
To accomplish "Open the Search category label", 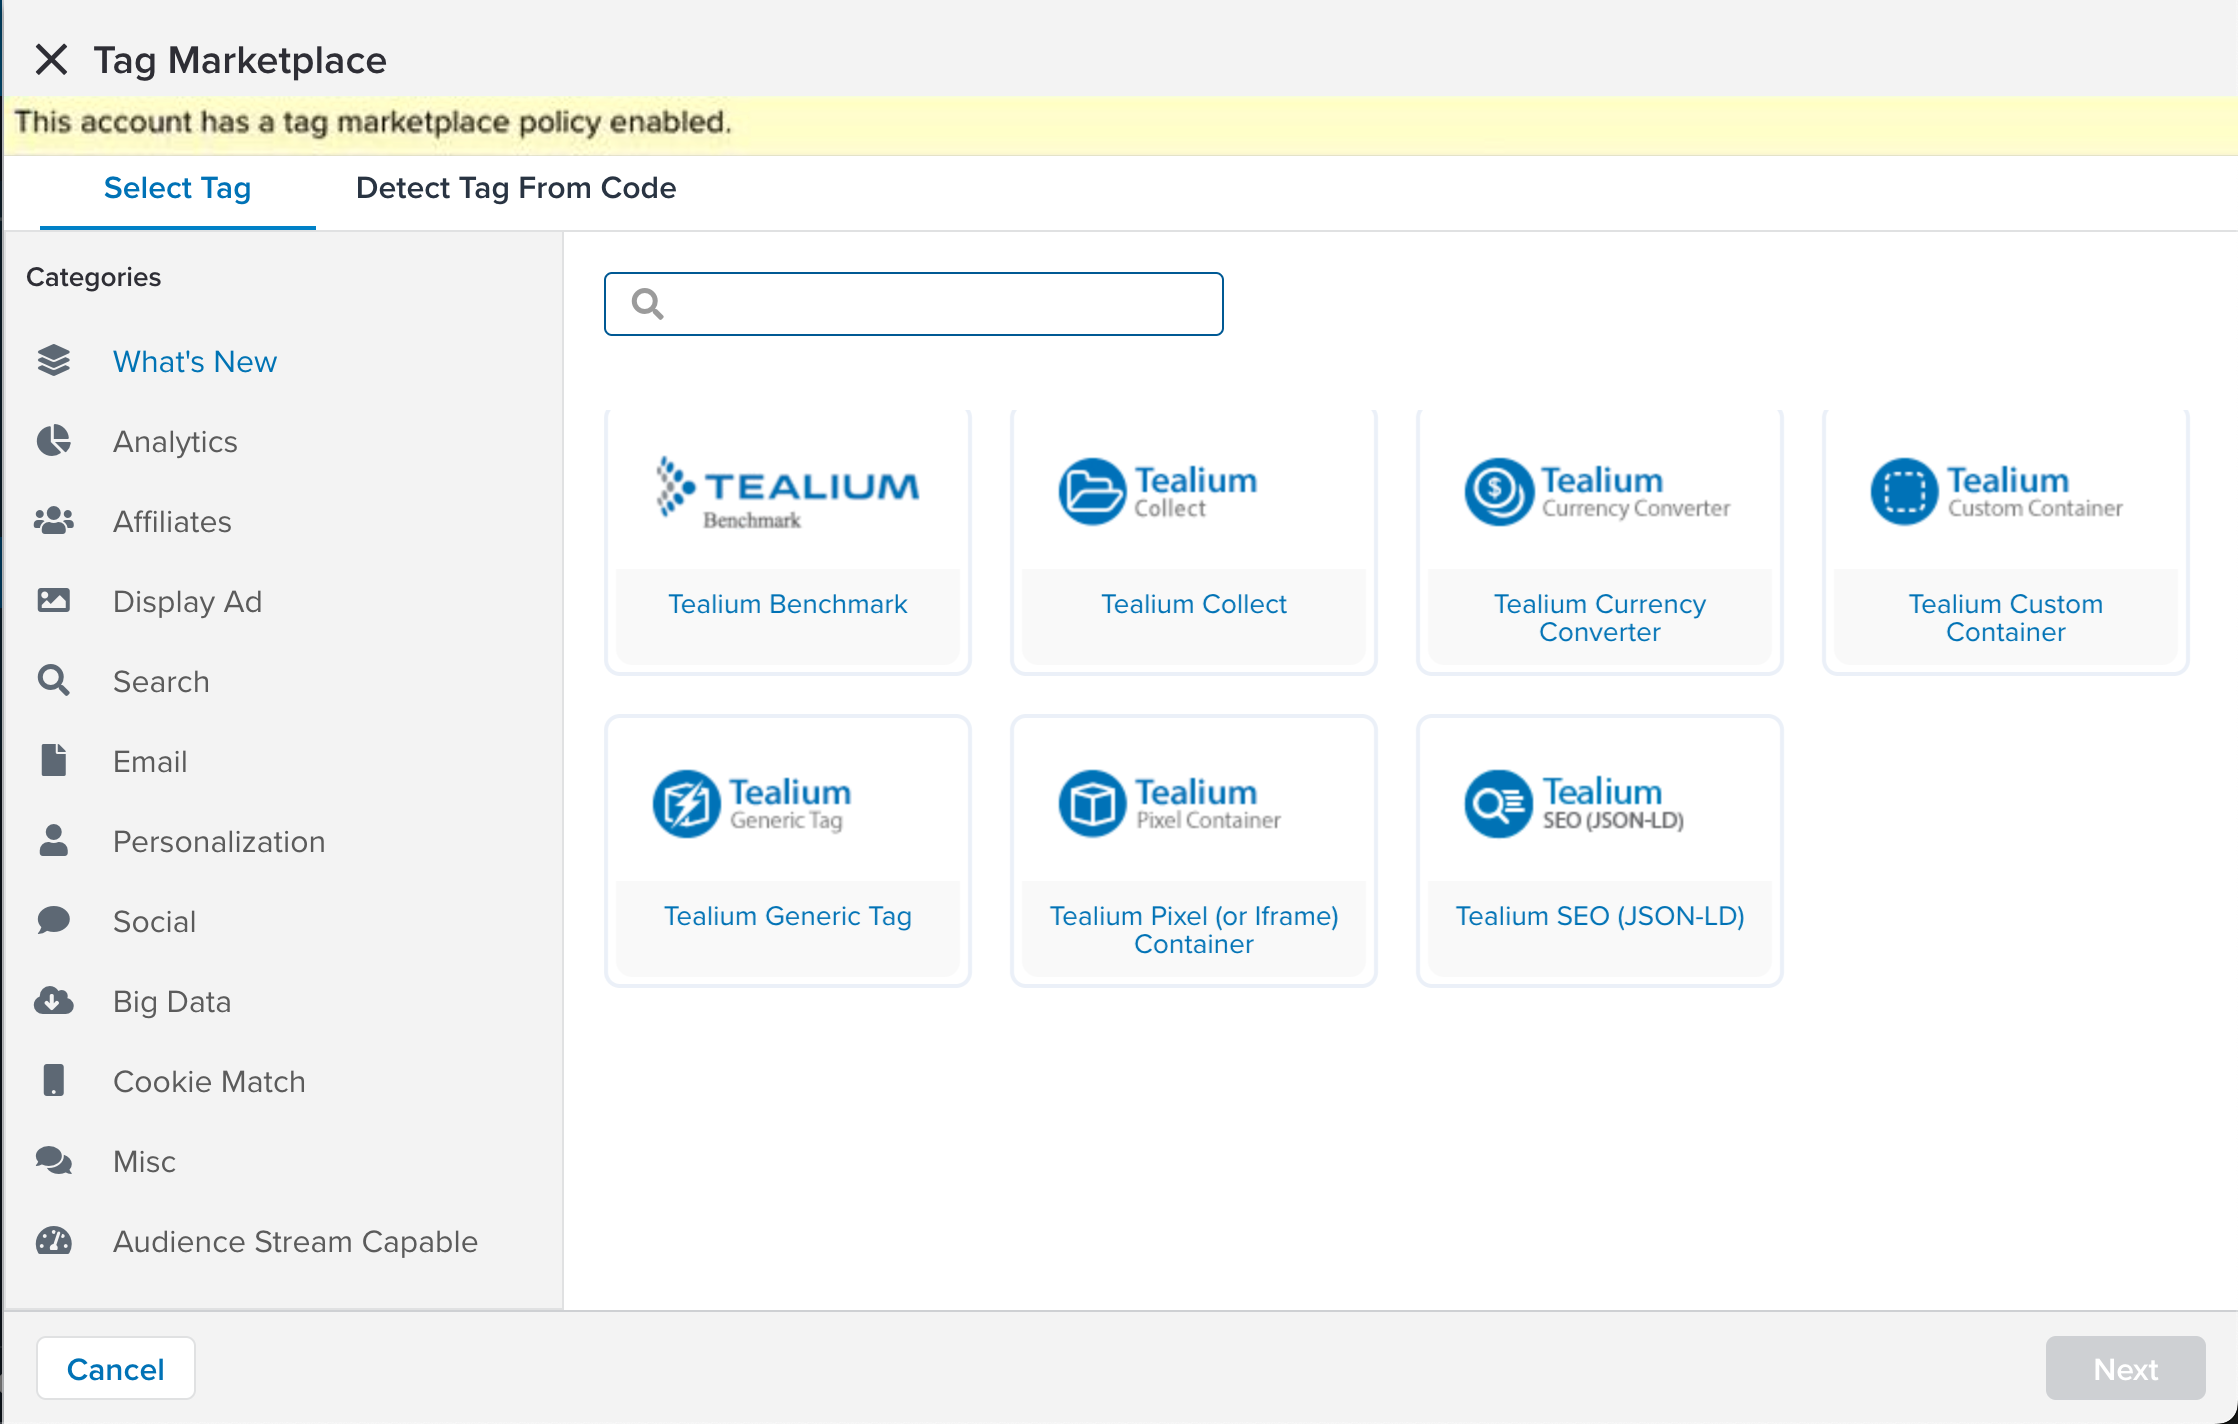I will click(x=161, y=682).
